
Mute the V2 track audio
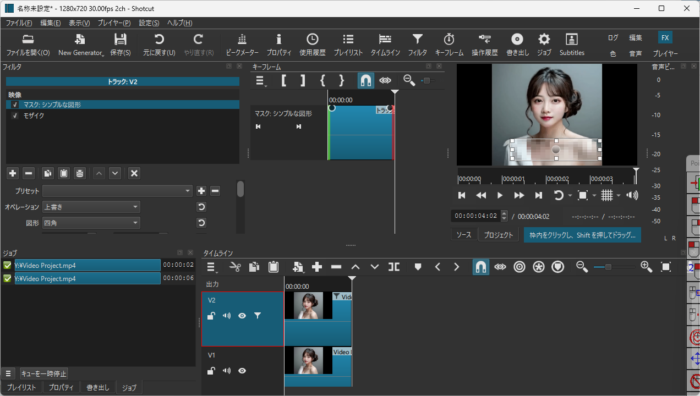tap(227, 316)
